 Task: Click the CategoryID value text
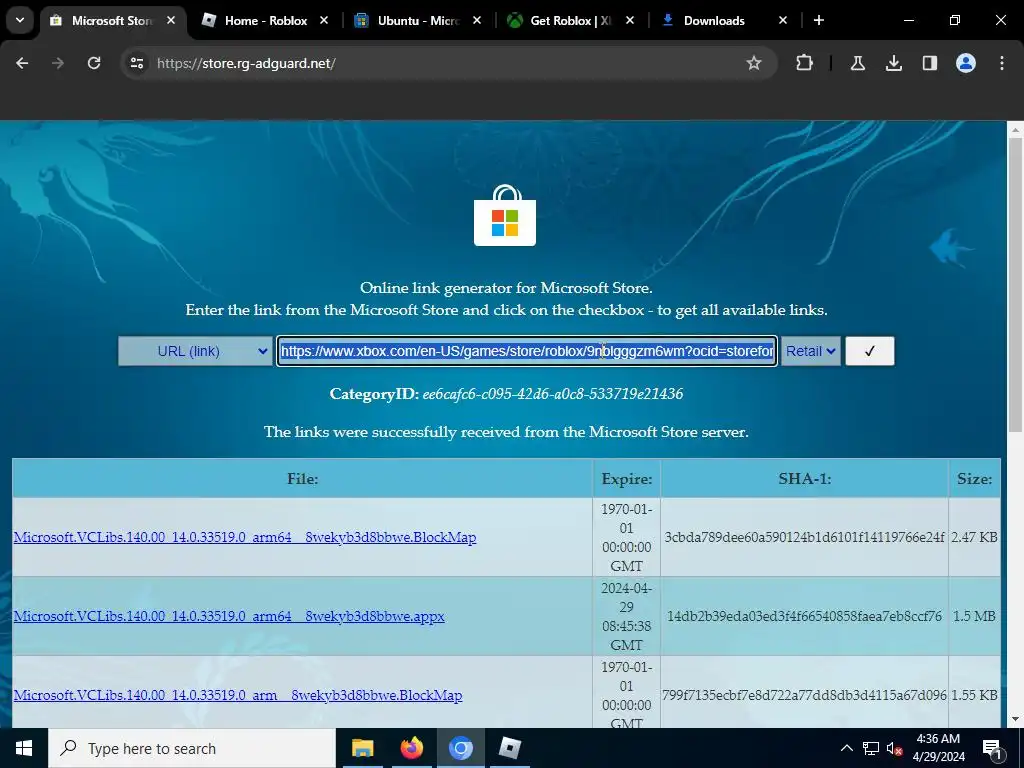[x=552, y=394]
